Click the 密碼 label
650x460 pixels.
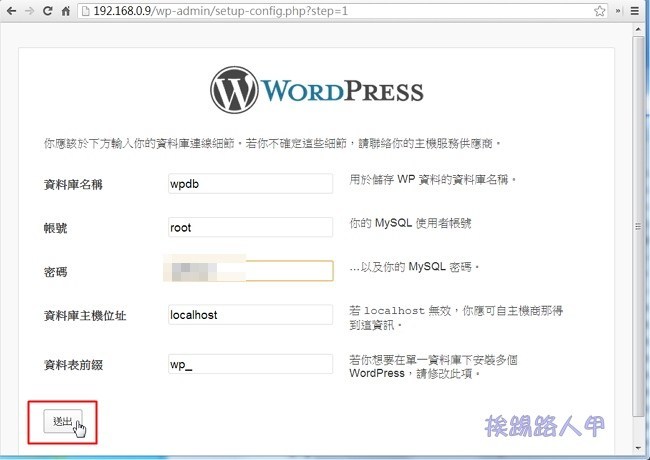click(56, 272)
